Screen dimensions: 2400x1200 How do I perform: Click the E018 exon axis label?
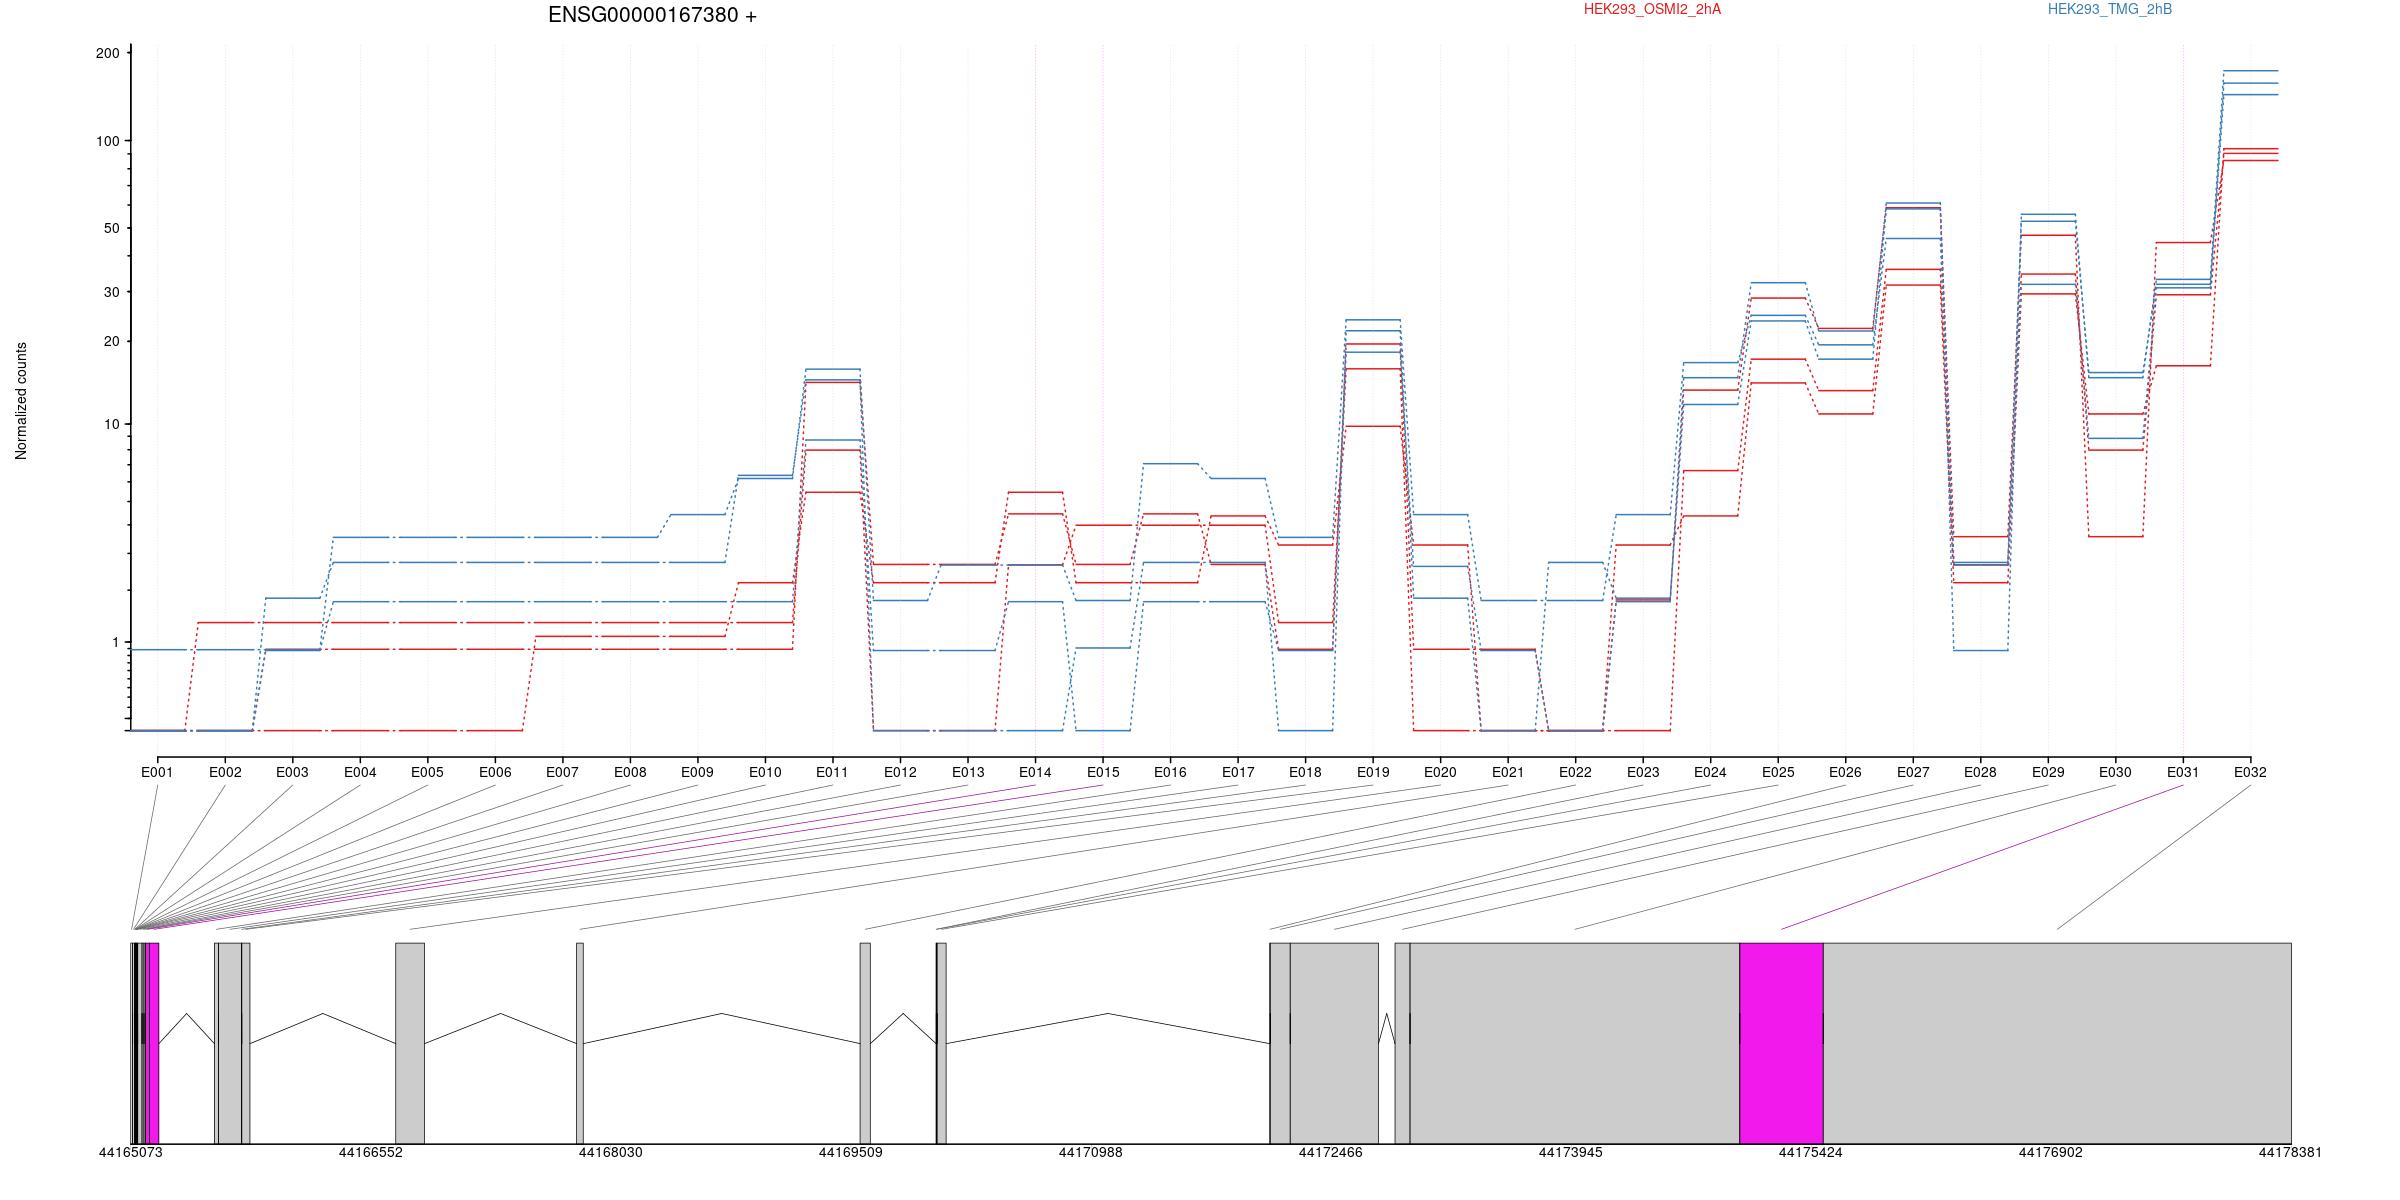tap(1305, 772)
